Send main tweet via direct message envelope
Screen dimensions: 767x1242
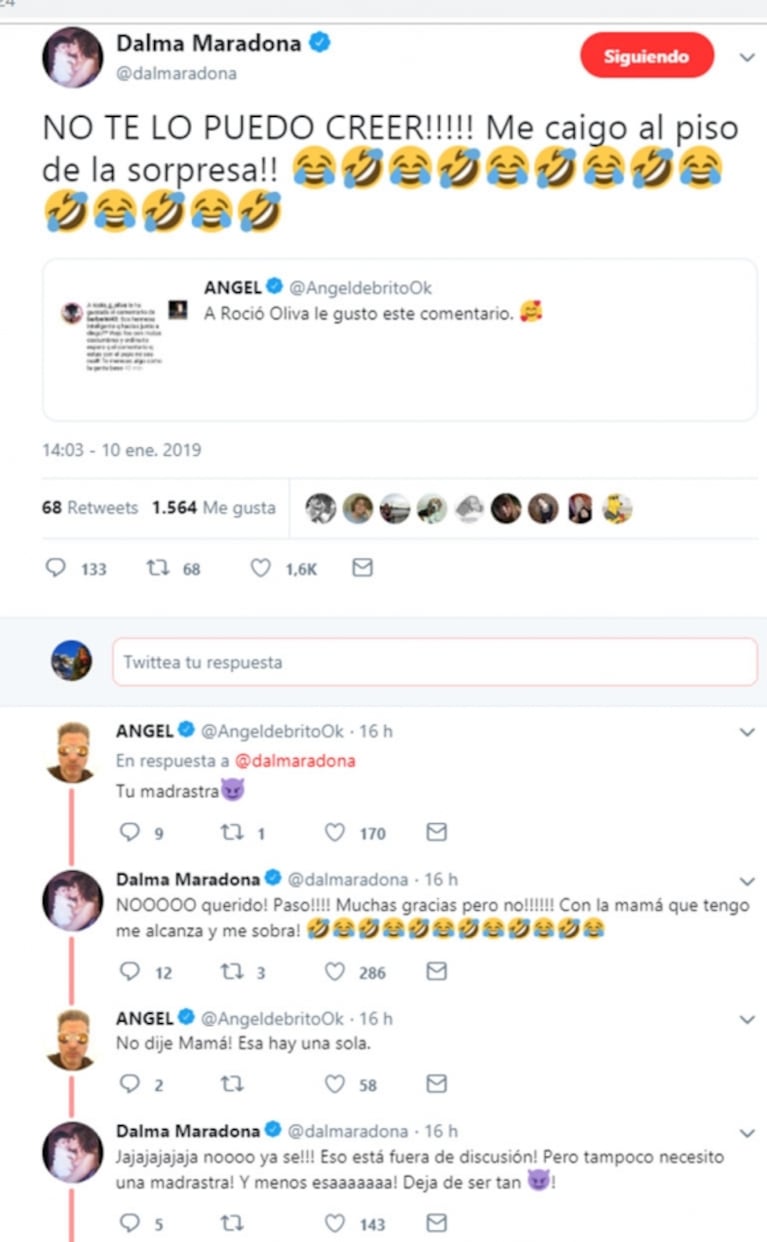(363, 568)
